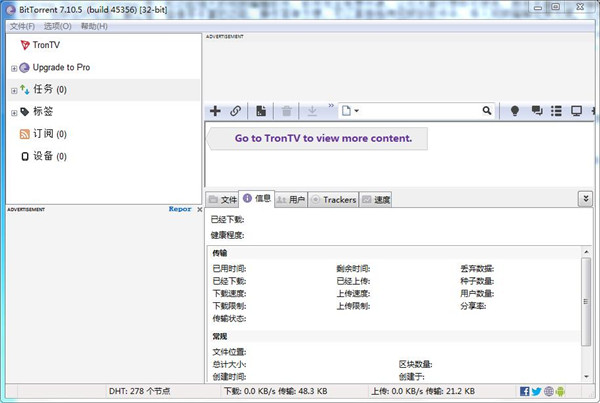Click the 健康程度 label
This screenshot has height=403, width=600.
[x=227, y=235]
